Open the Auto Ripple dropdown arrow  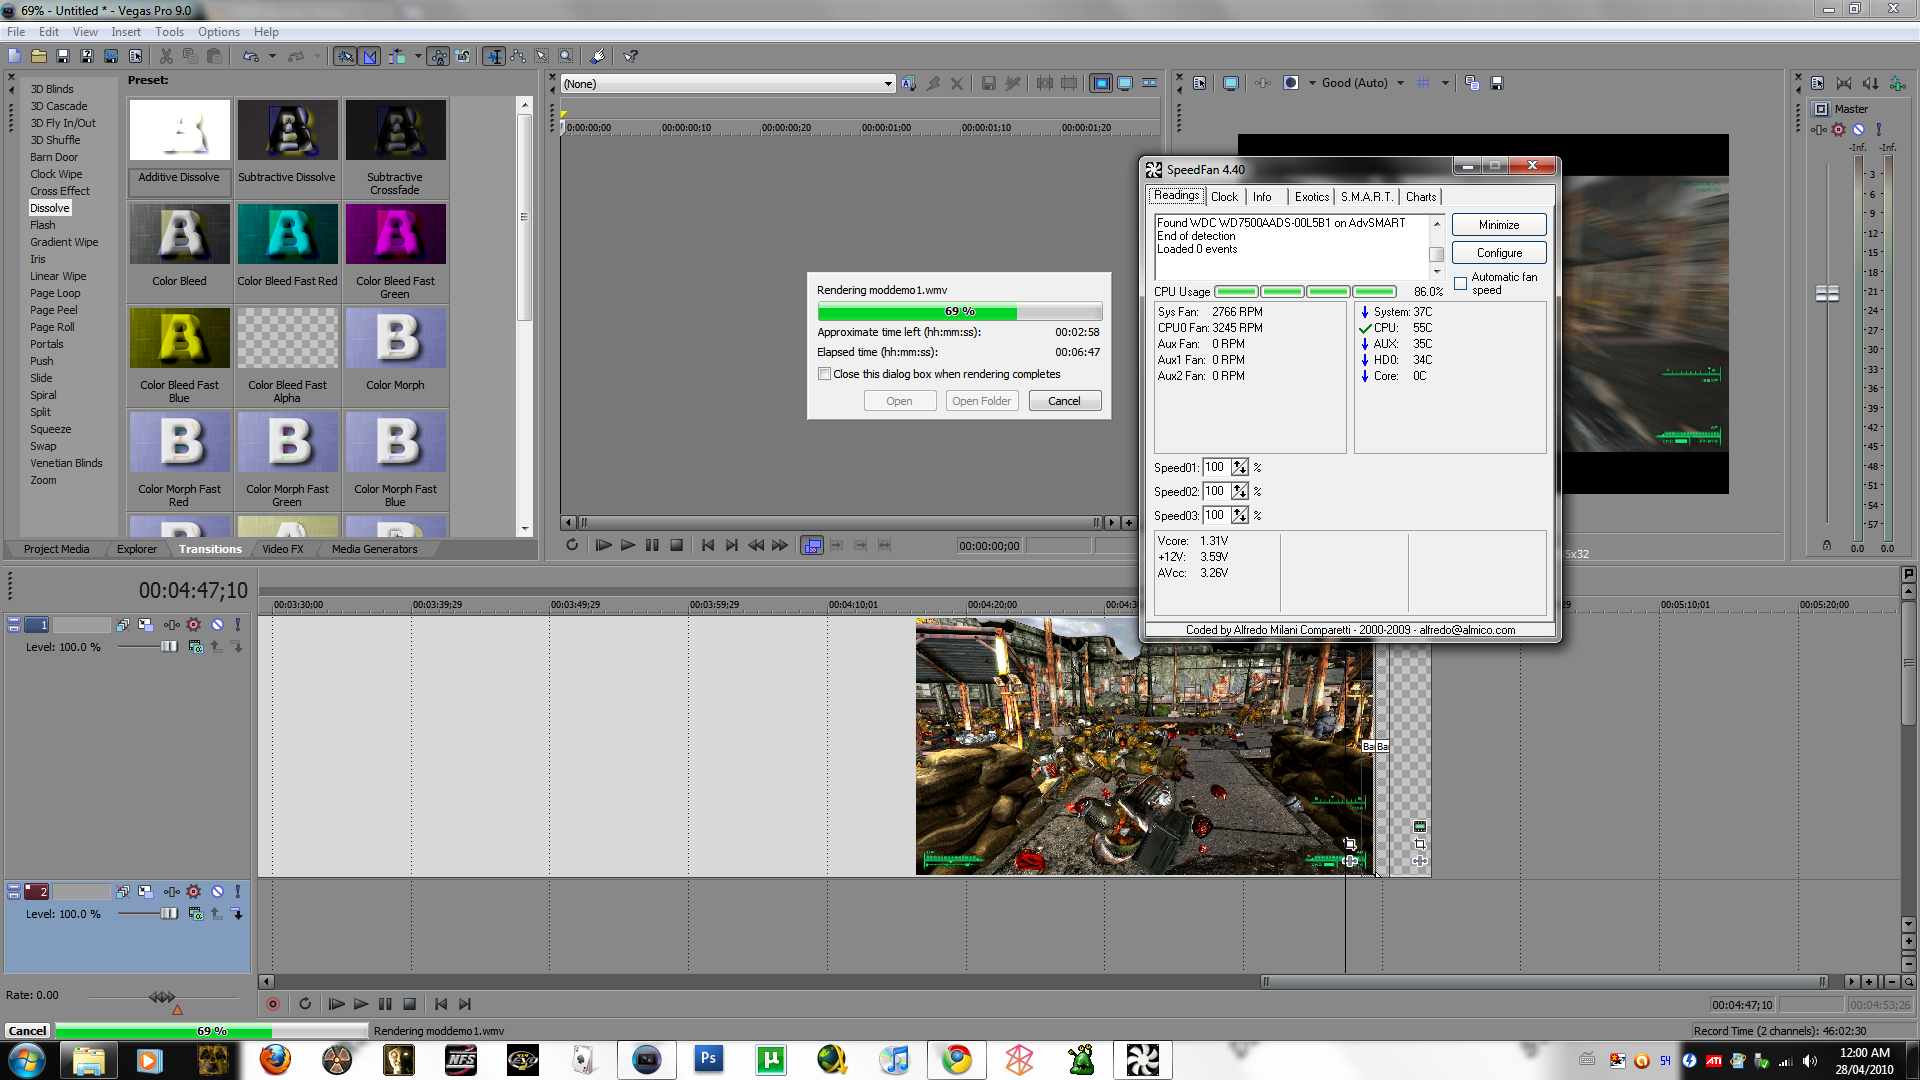pos(418,56)
